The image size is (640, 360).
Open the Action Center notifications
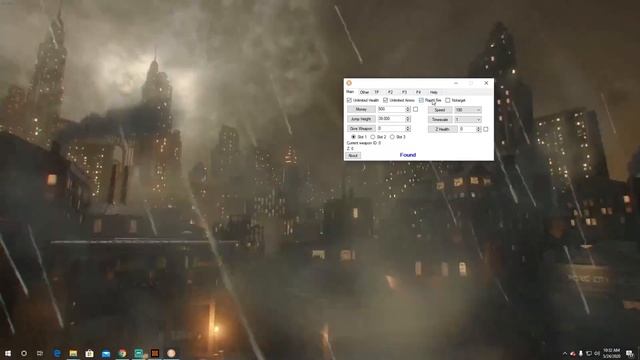coord(630,353)
